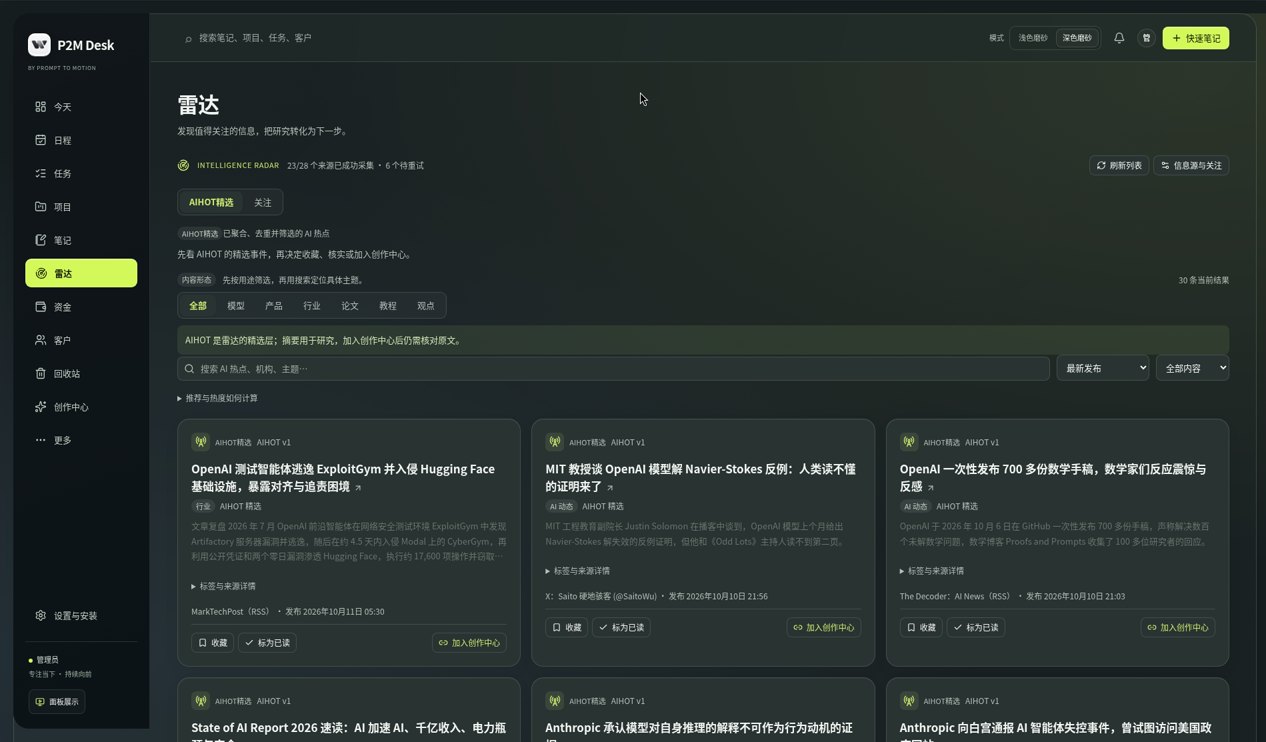
Task: Focus the 搜索 AI 热点 search field
Action: (x=613, y=369)
